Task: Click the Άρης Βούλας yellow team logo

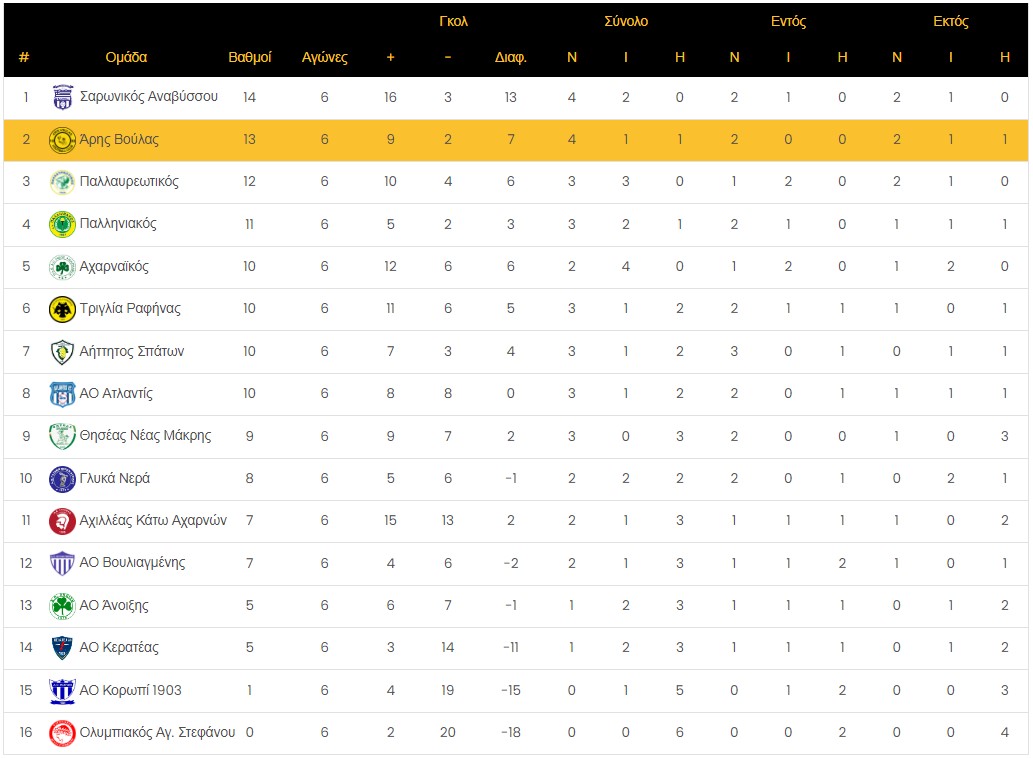Action: tap(62, 140)
